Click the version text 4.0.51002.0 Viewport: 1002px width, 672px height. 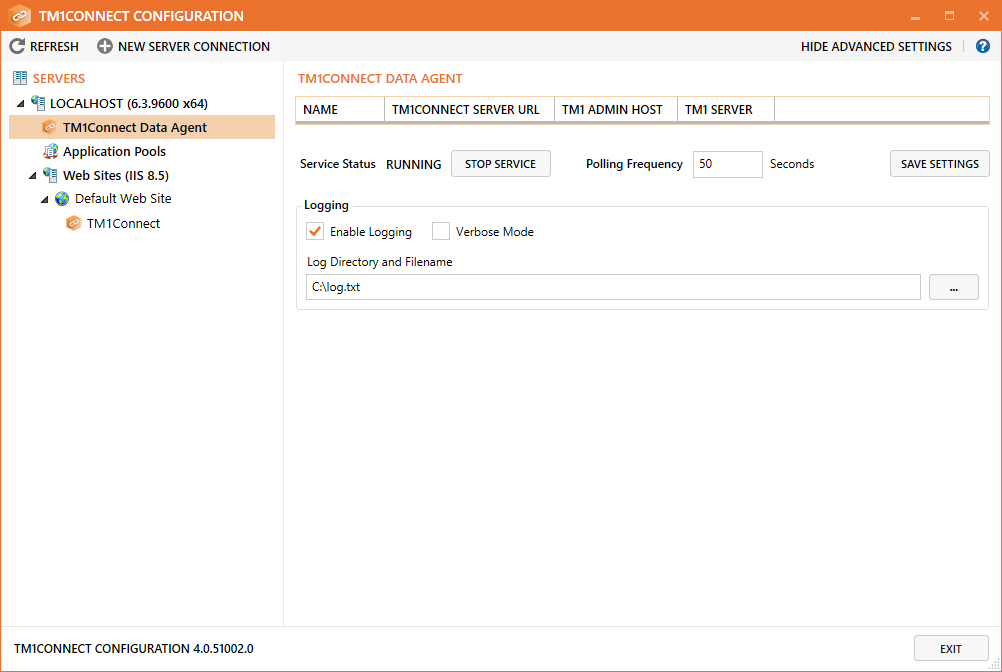pos(223,648)
